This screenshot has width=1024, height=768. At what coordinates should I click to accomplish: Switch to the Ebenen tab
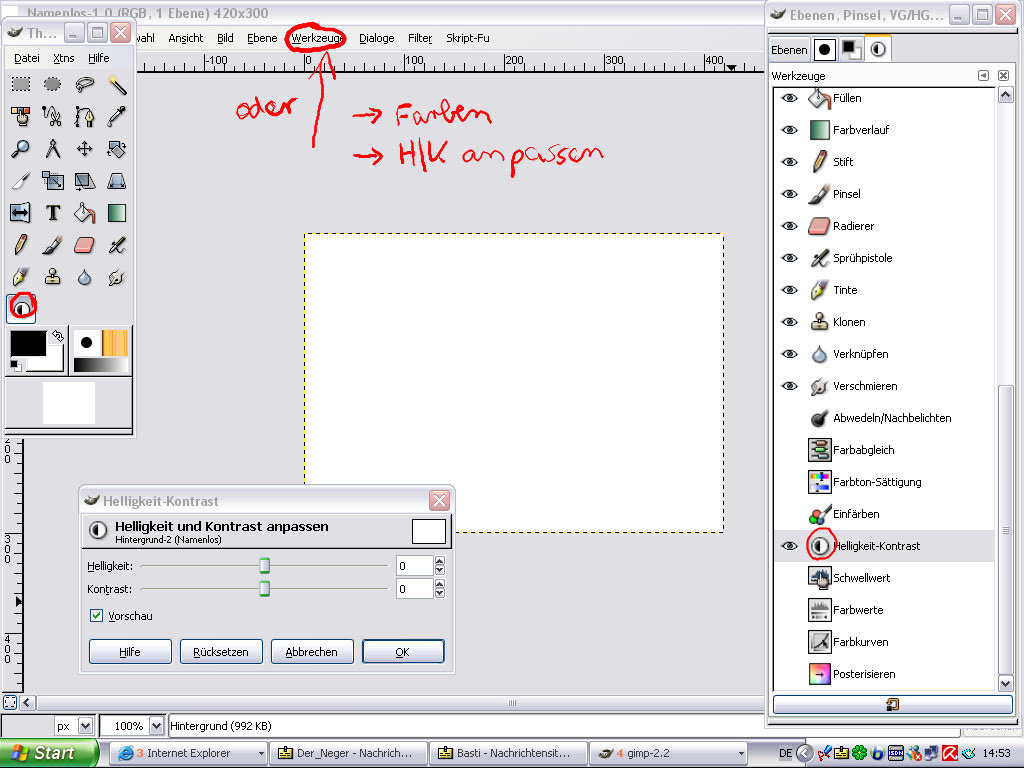tap(789, 50)
